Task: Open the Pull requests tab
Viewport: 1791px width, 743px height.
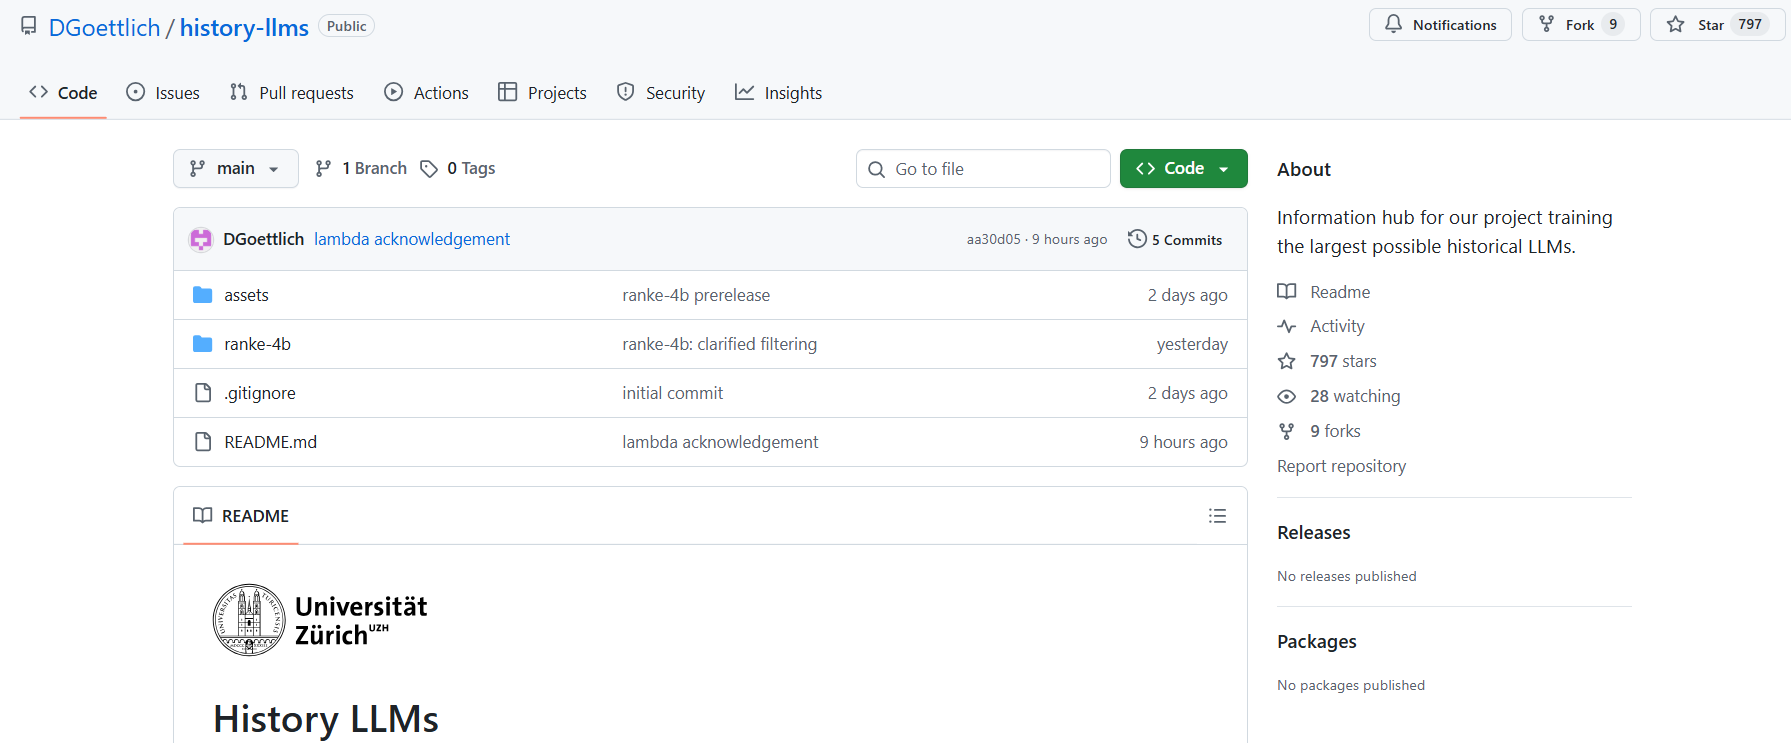Action: click(292, 93)
